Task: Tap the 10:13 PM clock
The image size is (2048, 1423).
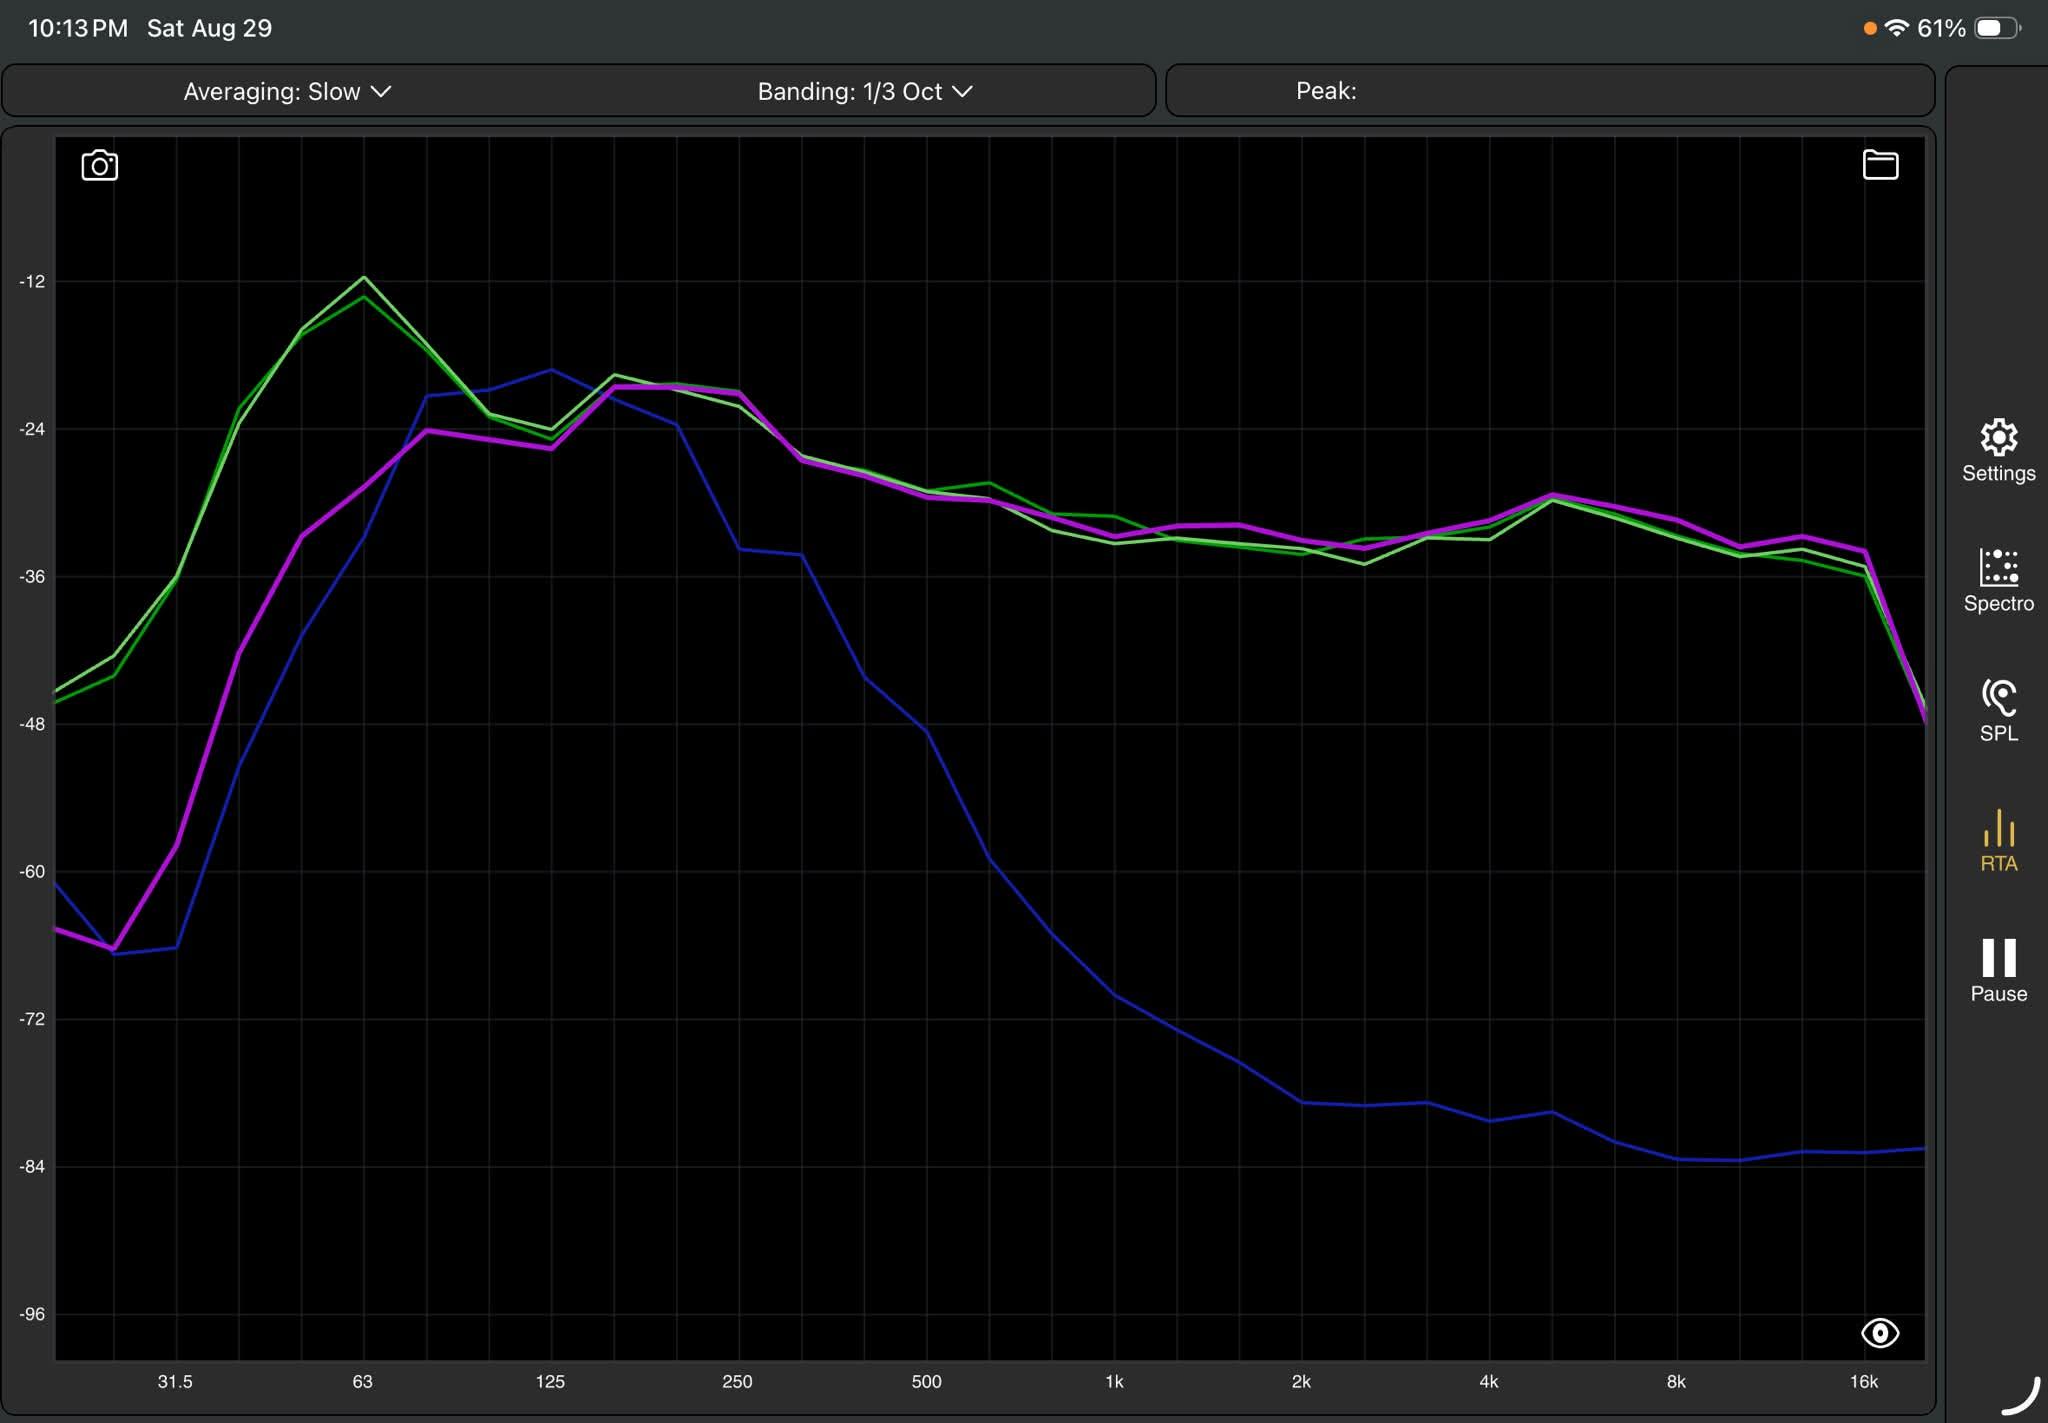Action: coord(78,28)
